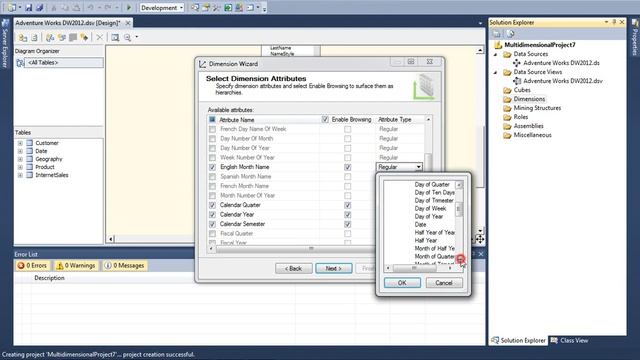Expand the Customer table node

click(20, 143)
